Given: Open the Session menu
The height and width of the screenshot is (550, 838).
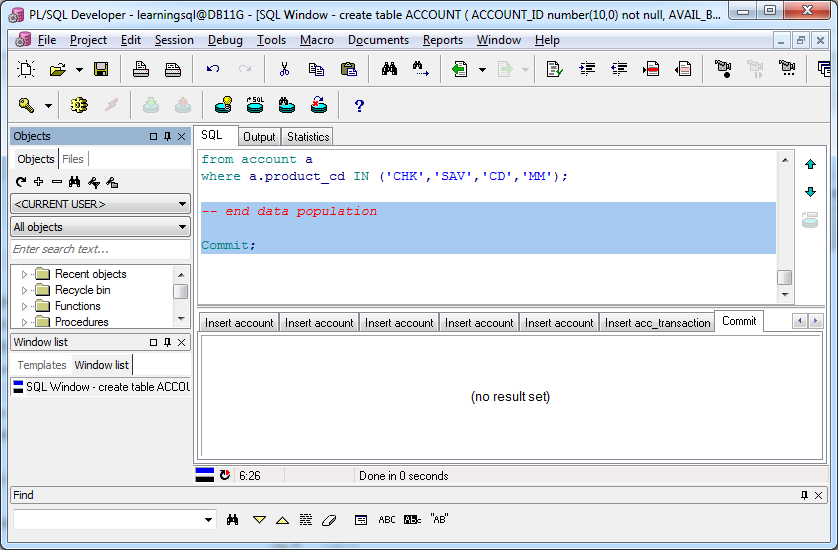Looking at the screenshot, I should 174,40.
